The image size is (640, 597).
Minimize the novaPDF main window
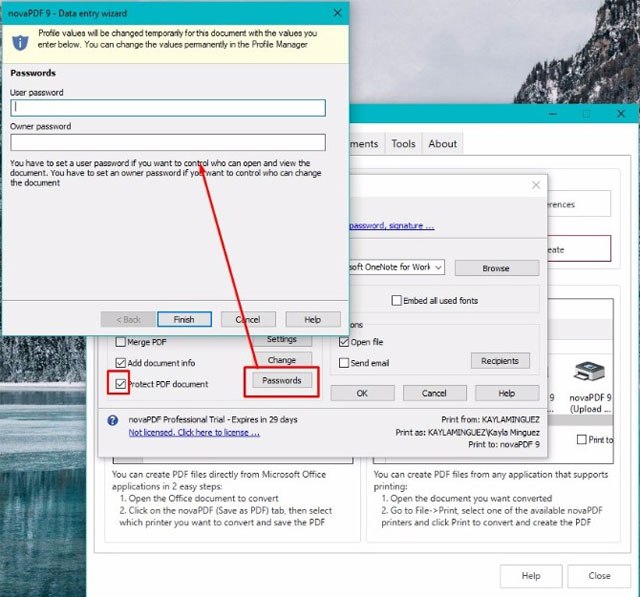point(553,114)
